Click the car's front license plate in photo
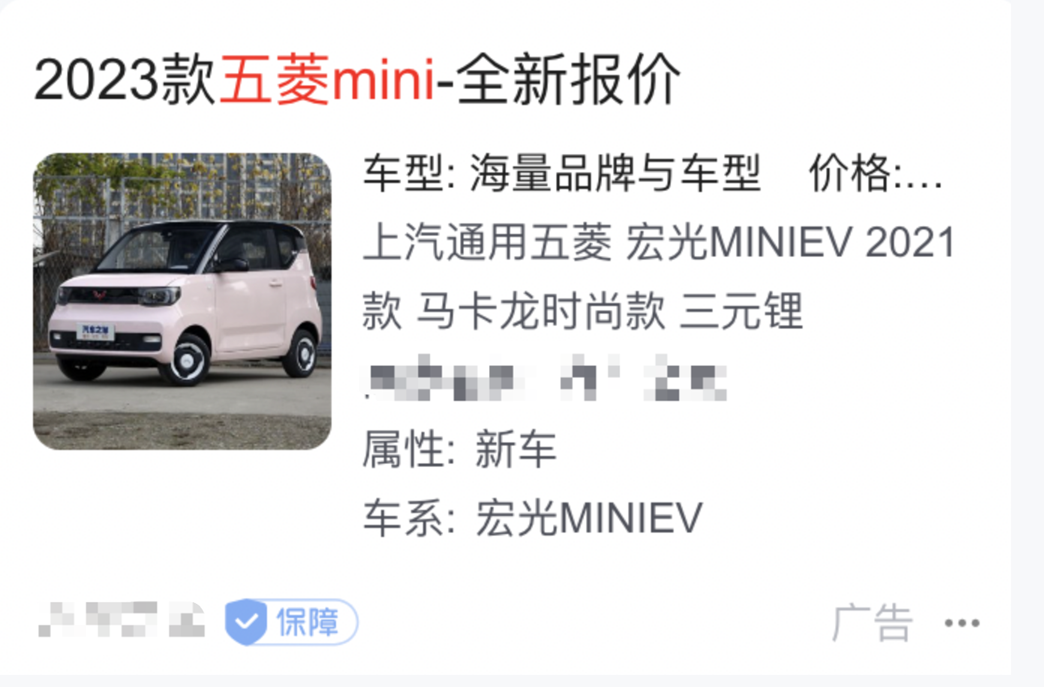This screenshot has height=687, width=1044. [95, 331]
